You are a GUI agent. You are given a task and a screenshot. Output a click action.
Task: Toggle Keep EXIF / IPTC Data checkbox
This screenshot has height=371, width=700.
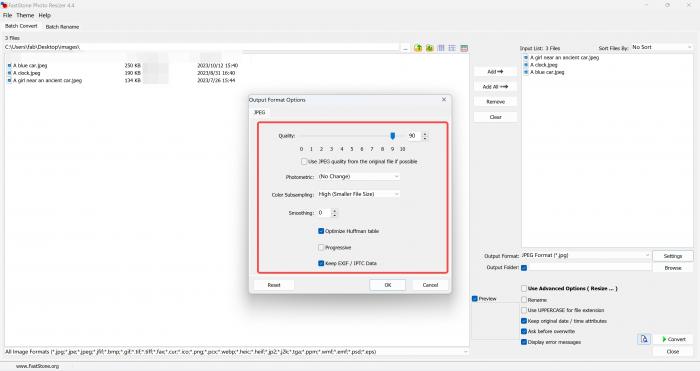(x=321, y=263)
